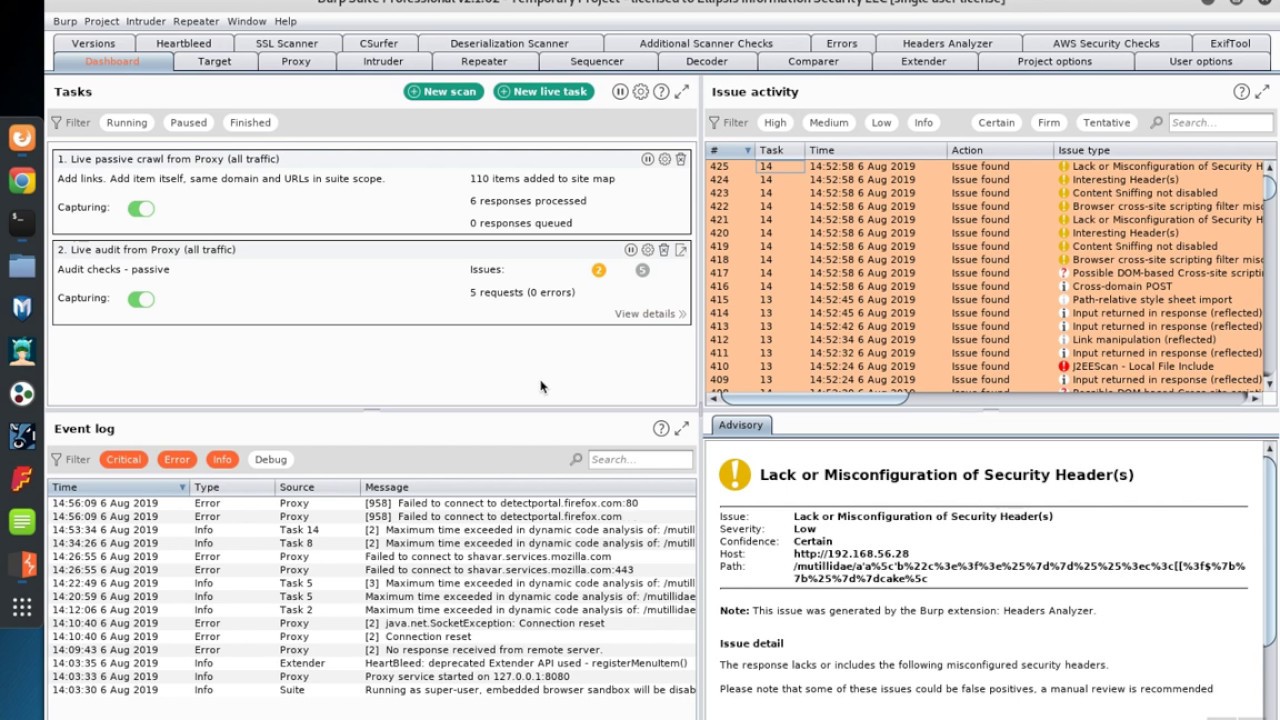The image size is (1280, 720).
Task: Expand the Issue activity panel to full size
Action: pyautogui.click(x=1262, y=92)
